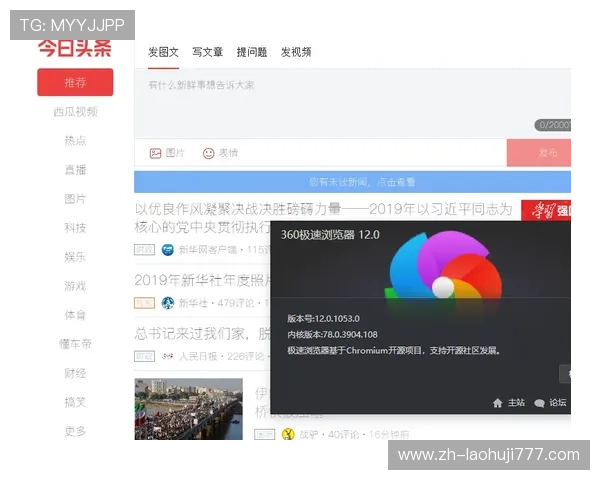Open the 总书记来过我们家 headline

click(x=202, y=334)
